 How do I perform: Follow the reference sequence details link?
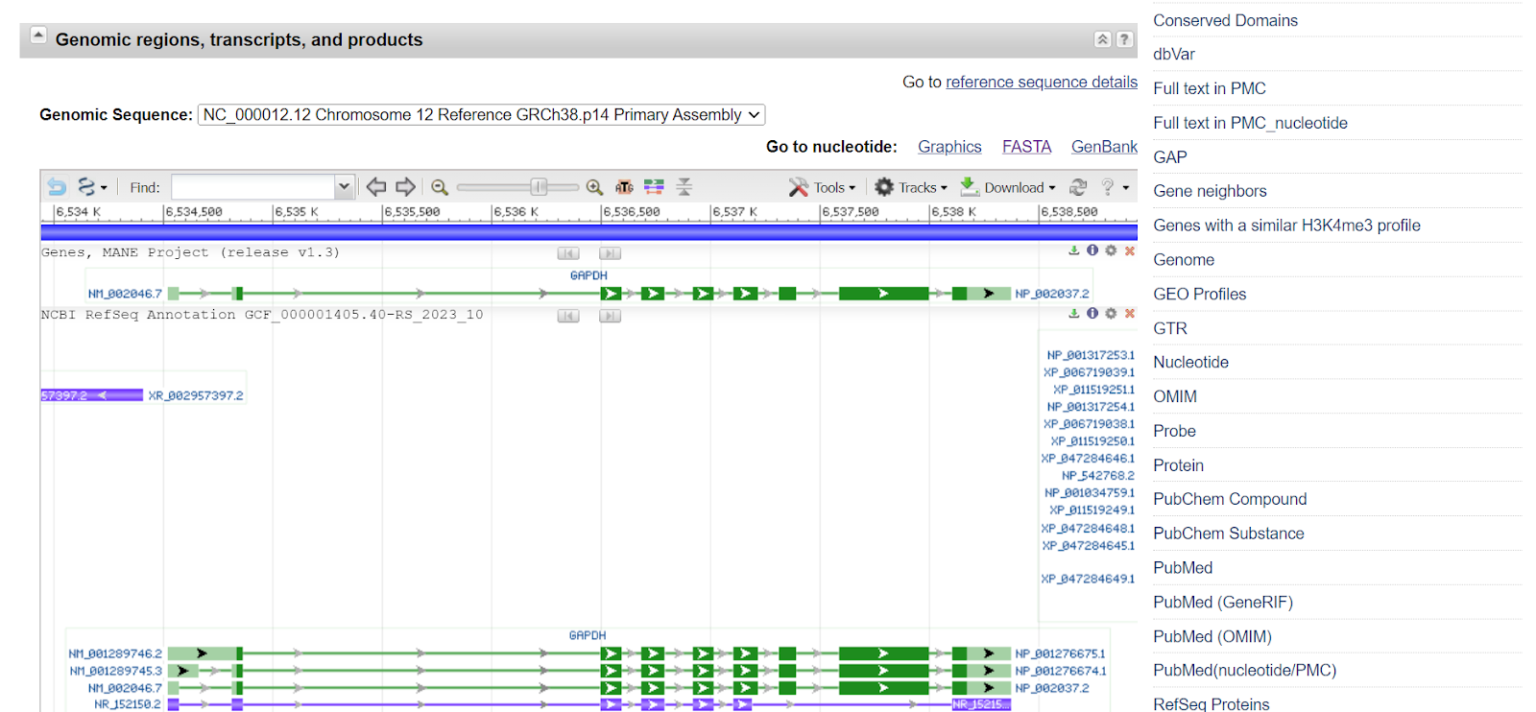[1041, 82]
